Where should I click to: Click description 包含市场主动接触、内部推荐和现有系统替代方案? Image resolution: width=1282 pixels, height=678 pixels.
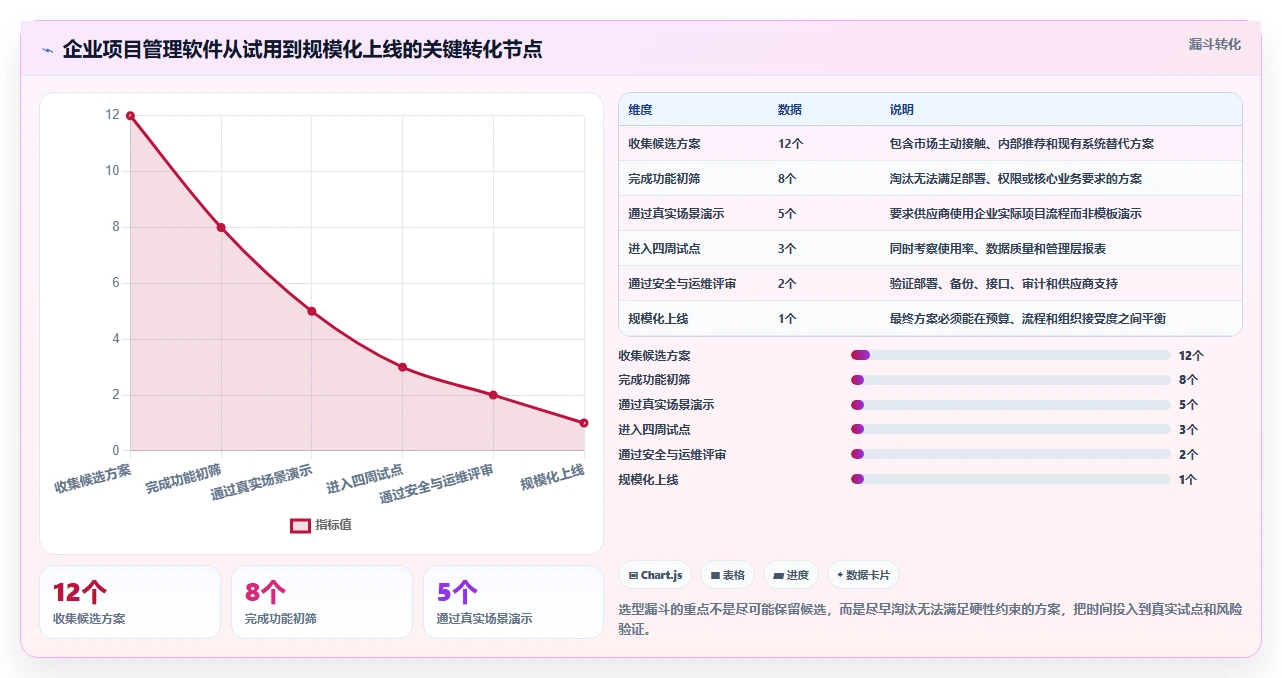pyautogui.click(x=1022, y=144)
